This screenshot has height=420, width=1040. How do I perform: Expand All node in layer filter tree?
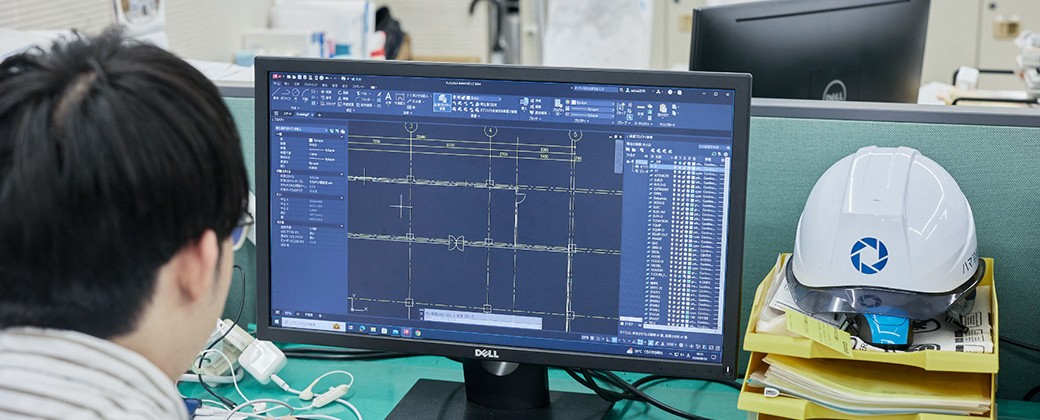pos(628,161)
